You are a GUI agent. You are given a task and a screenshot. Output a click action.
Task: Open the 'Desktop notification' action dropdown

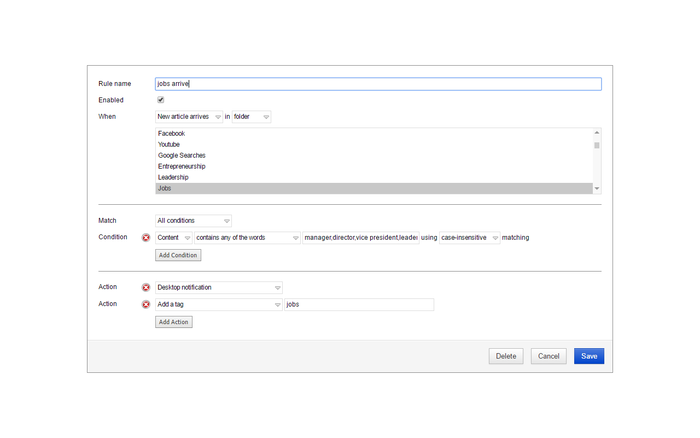218,288
